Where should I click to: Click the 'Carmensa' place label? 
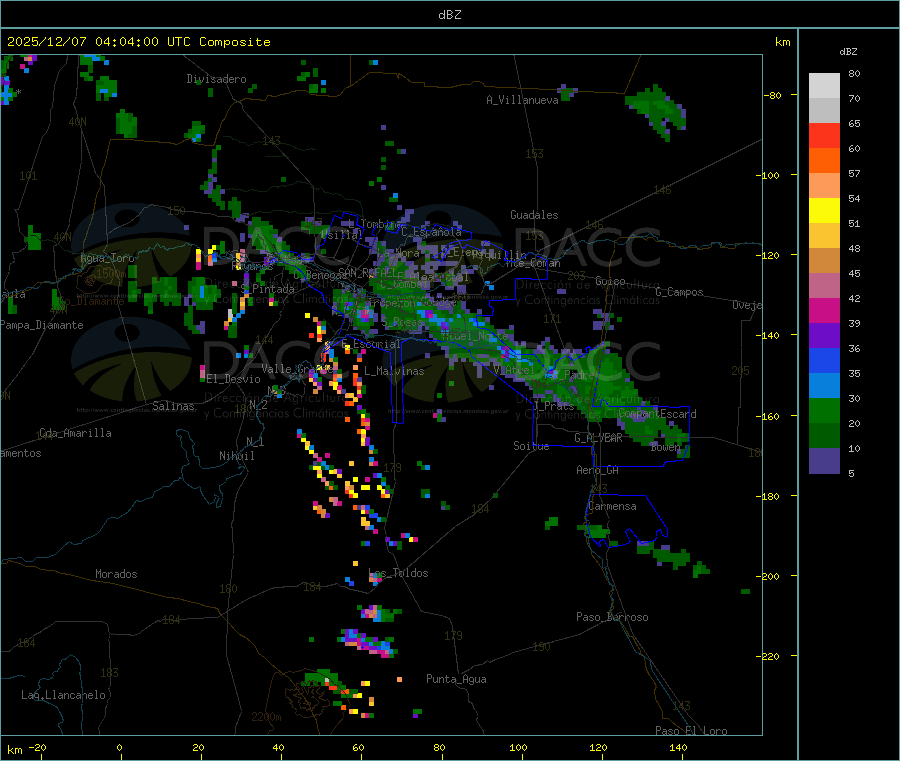pyautogui.click(x=612, y=506)
